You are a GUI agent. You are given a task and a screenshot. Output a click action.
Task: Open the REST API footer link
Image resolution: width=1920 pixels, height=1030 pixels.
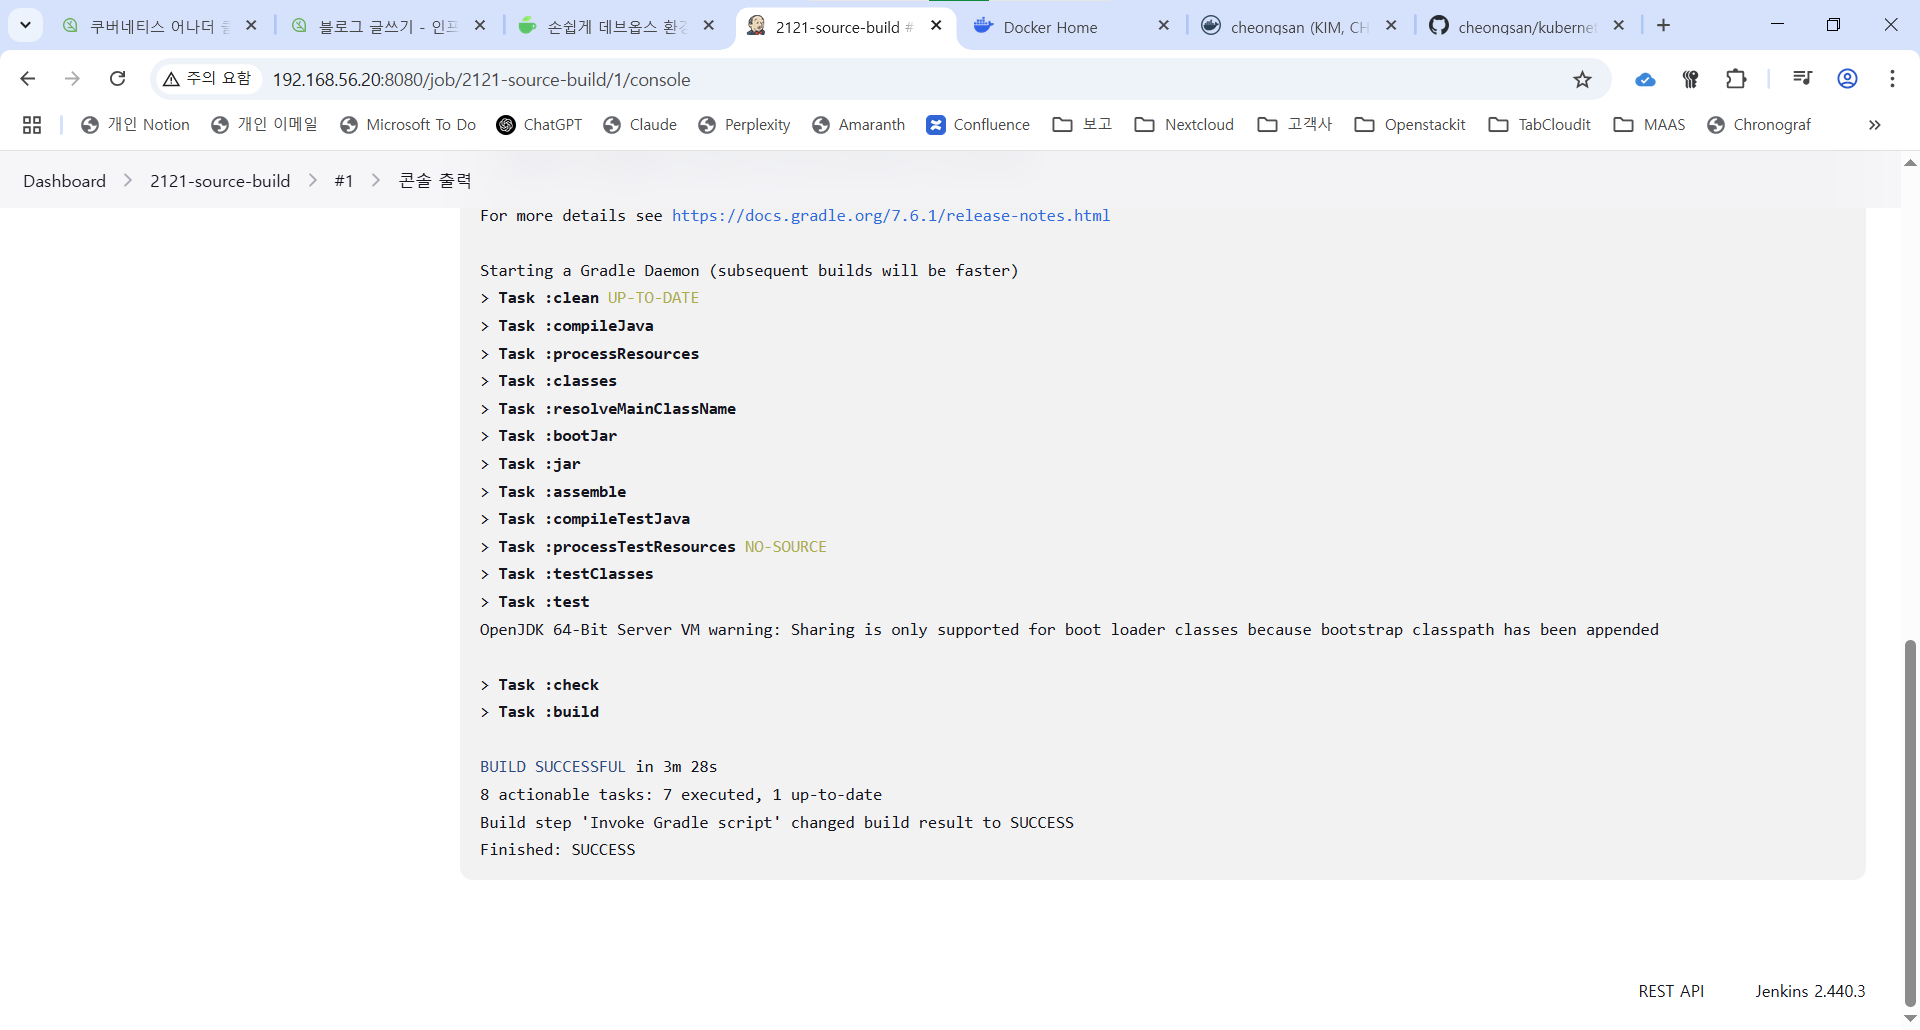tap(1671, 991)
